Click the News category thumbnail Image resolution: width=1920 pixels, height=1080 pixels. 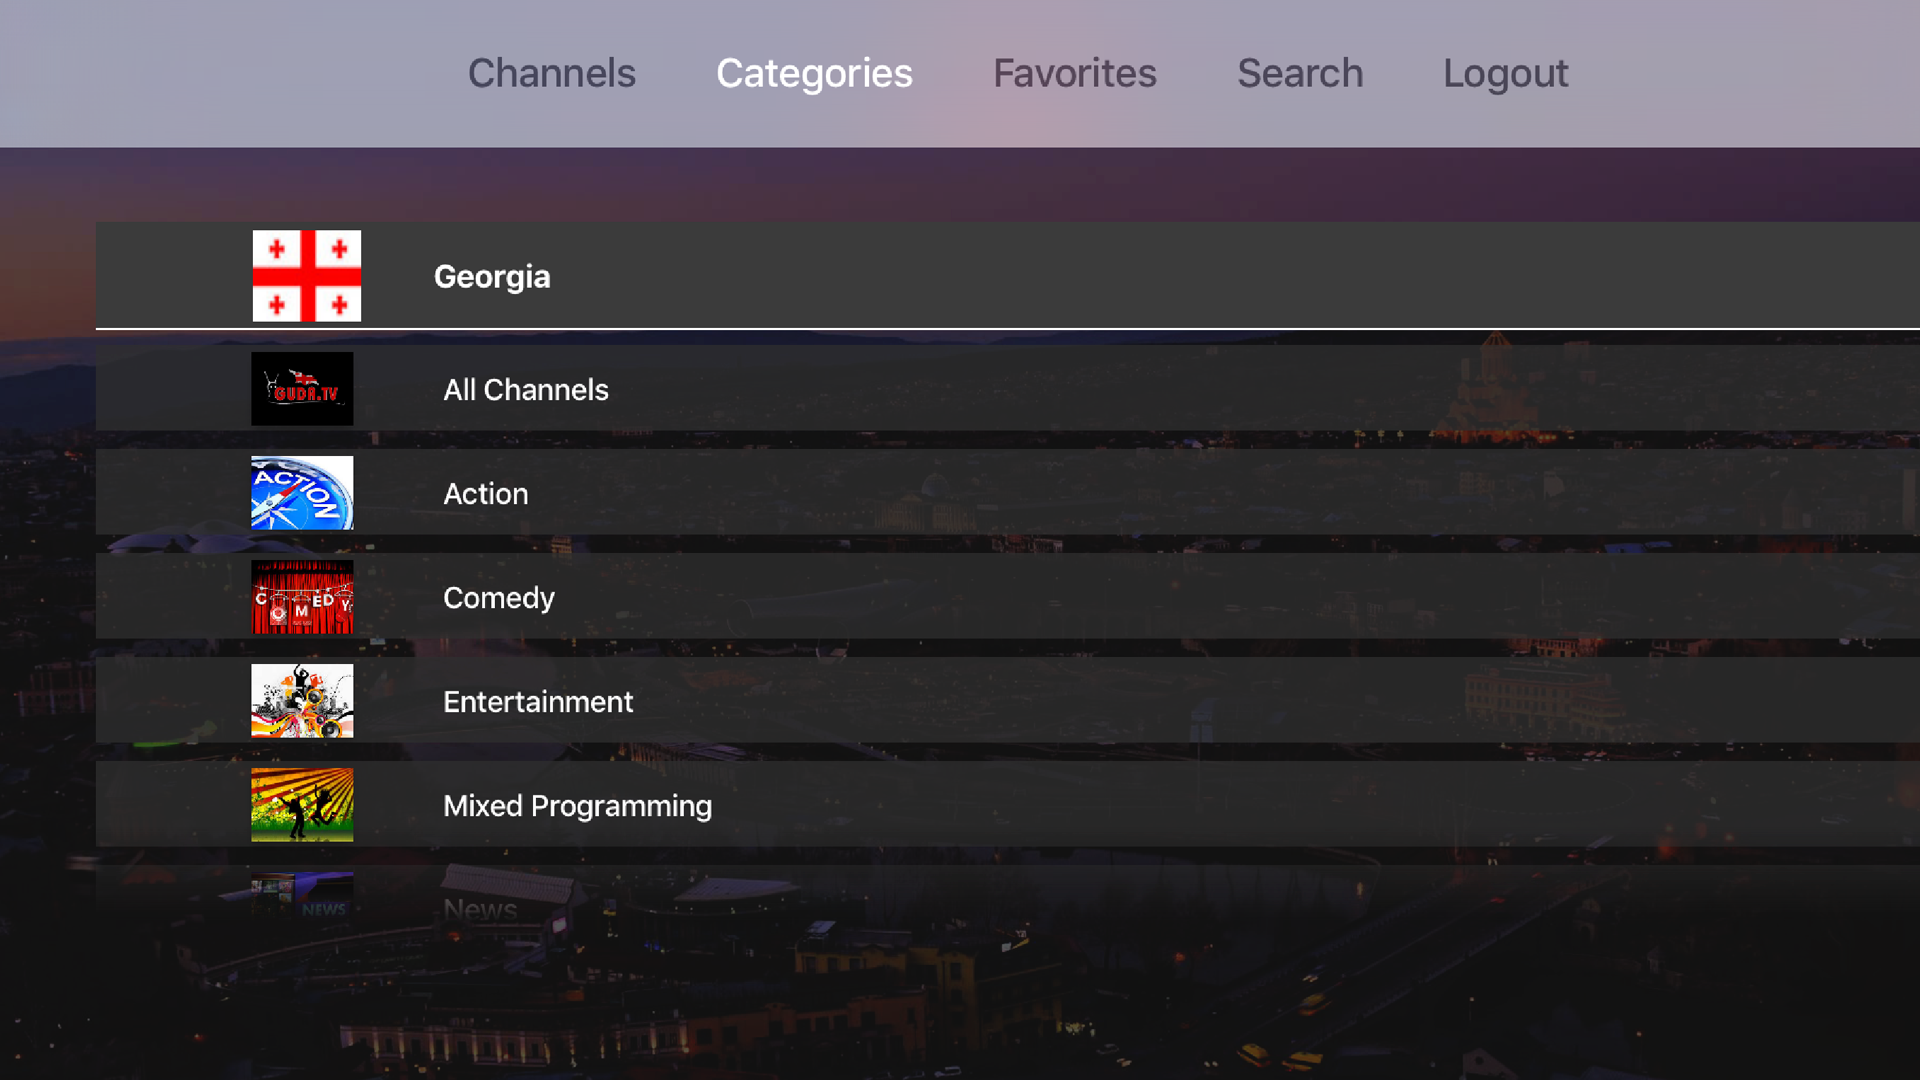(x=302, y=897)
